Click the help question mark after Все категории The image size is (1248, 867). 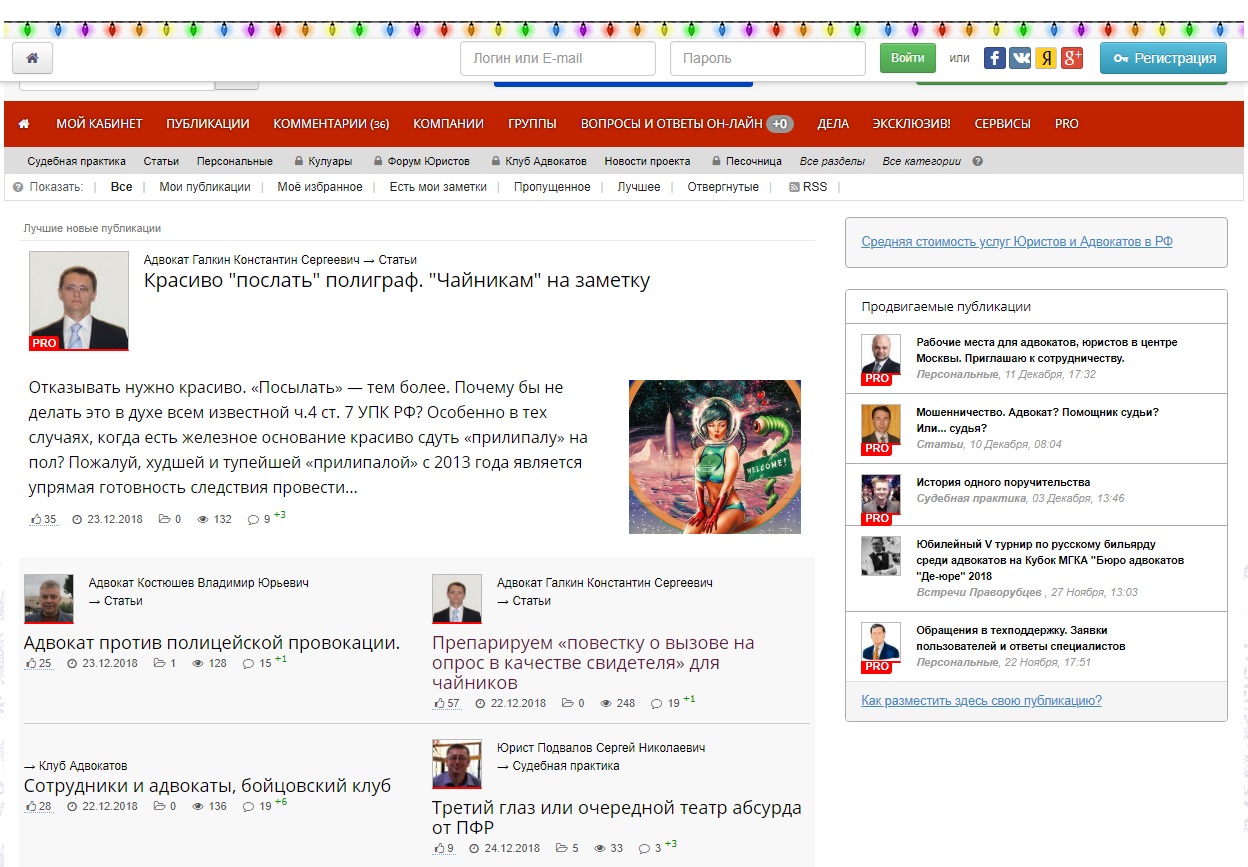977,161
